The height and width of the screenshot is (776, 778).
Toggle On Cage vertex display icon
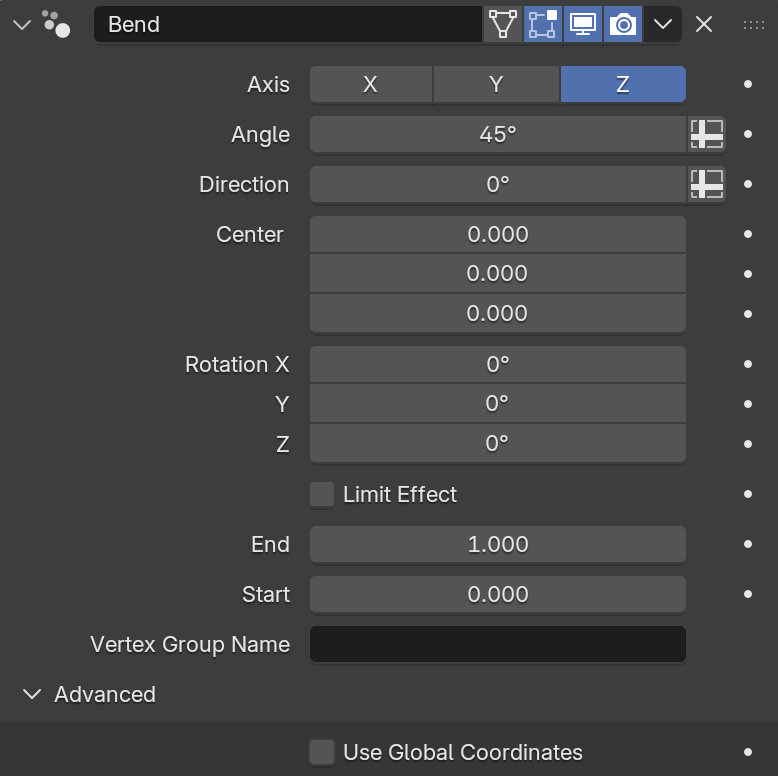click(x=503, y=24)
